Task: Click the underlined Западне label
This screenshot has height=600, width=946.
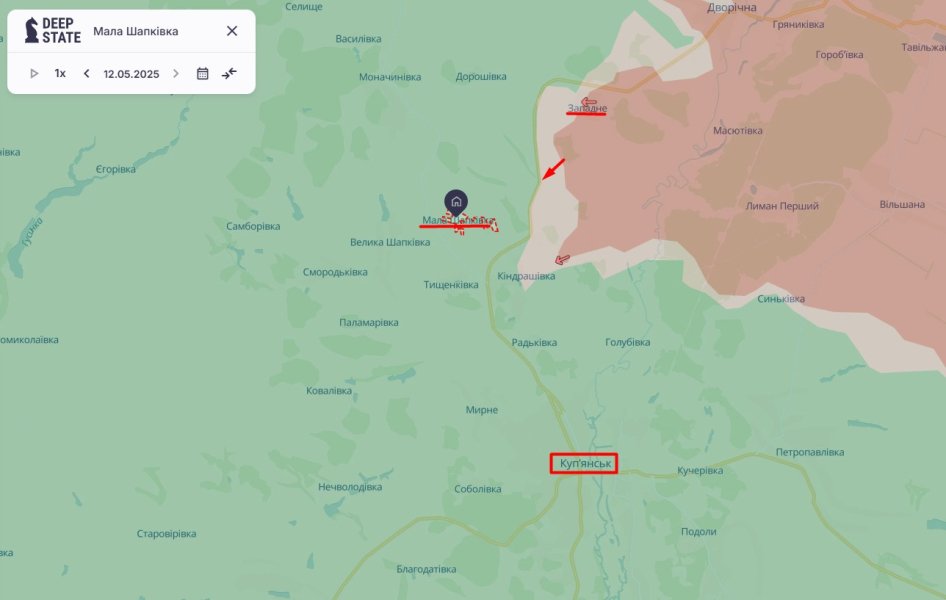Action: 587,109
